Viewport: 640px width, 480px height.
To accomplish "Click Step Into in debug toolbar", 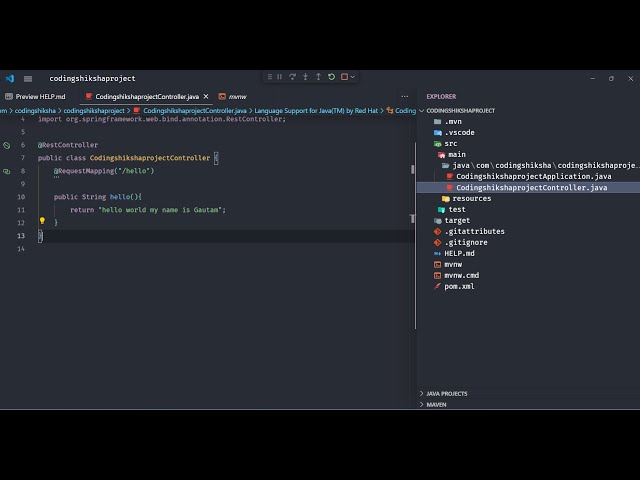I will [x=305, y=77].
